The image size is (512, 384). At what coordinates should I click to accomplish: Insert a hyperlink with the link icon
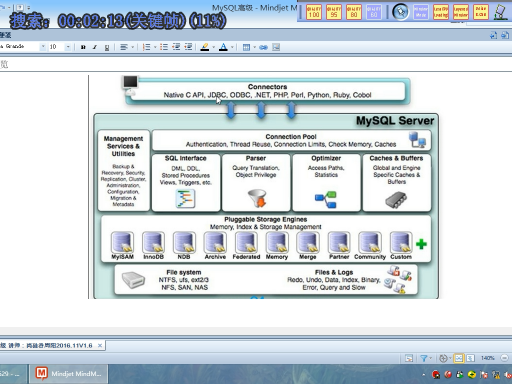[263, 47]
